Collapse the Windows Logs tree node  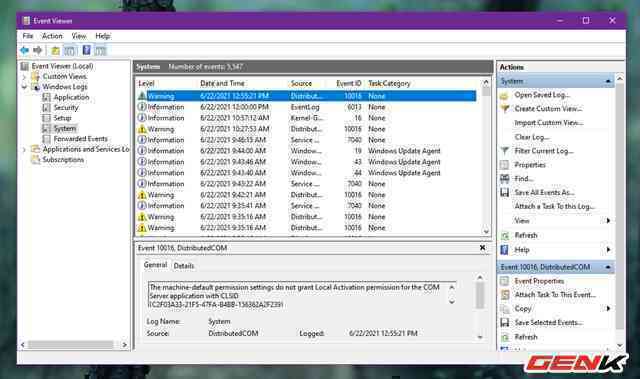[x=24, y=87]
